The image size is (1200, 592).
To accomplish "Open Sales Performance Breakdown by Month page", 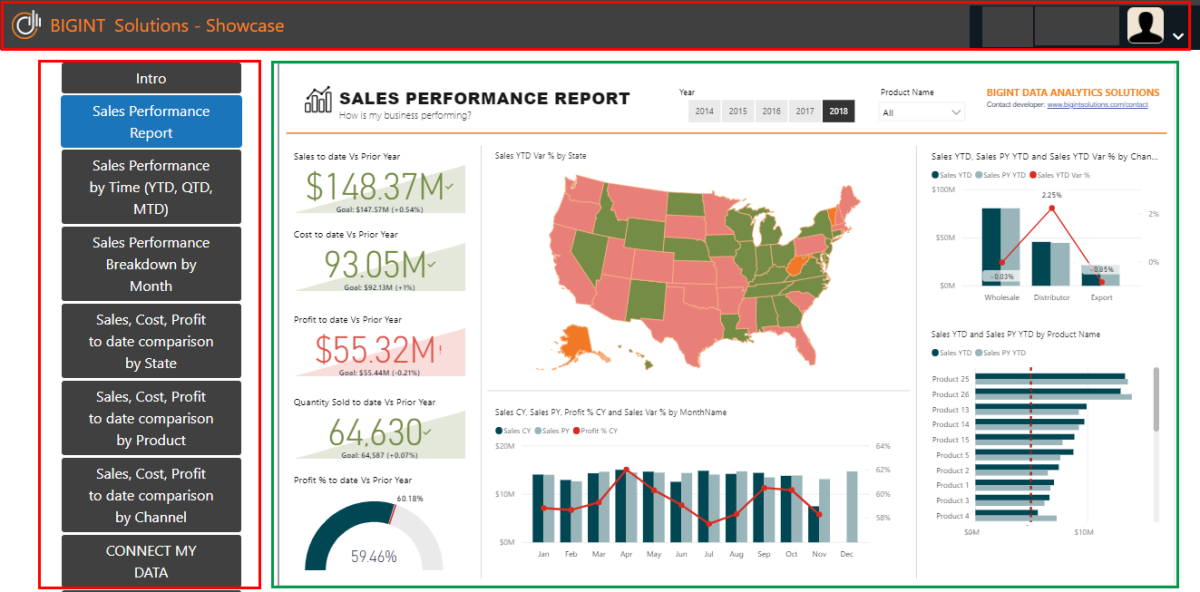I will click(151, 263).
